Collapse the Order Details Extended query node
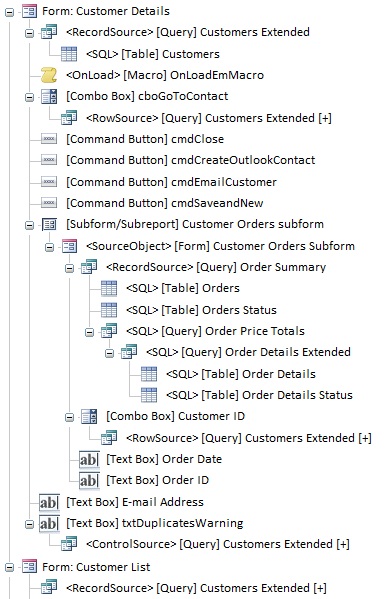Screen dimensions: 387x599 click(x=109, y=353)
